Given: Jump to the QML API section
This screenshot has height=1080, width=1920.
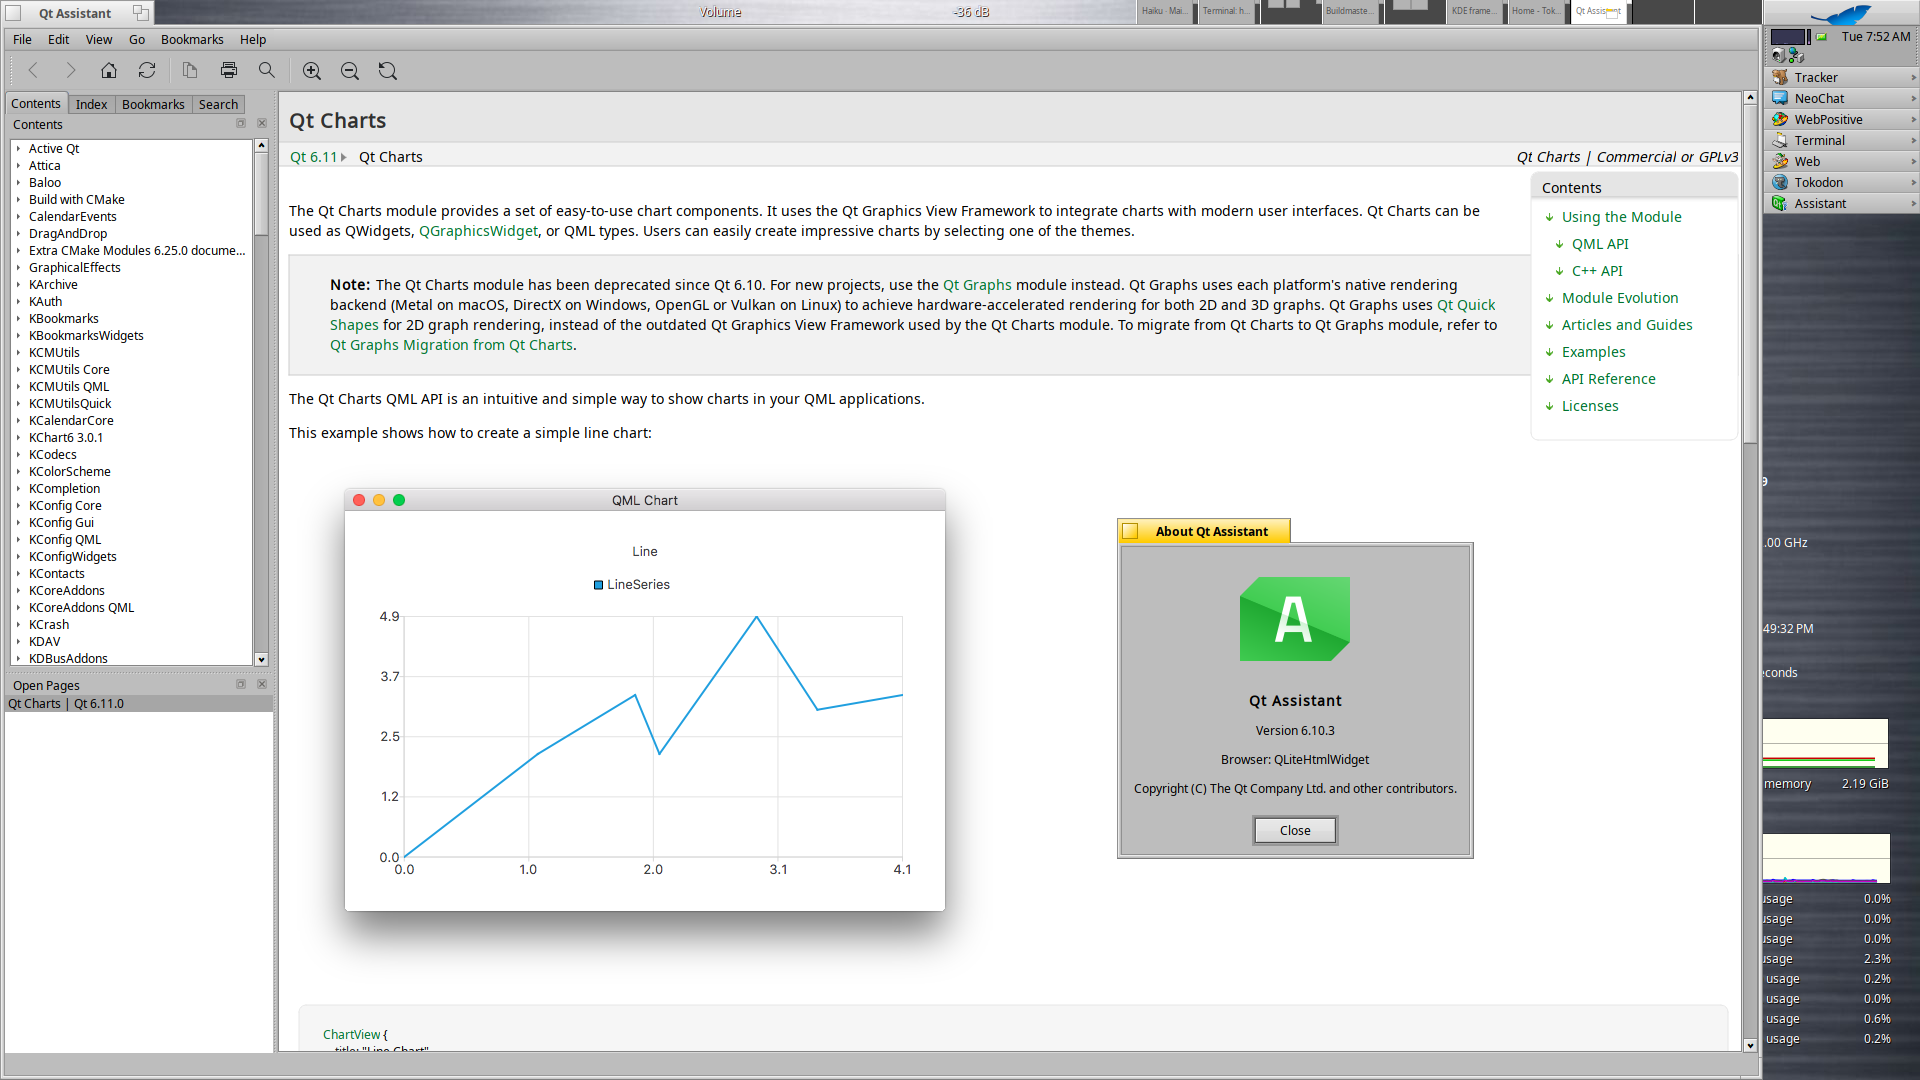Looking at the screenshot, I should [1600, 244].
